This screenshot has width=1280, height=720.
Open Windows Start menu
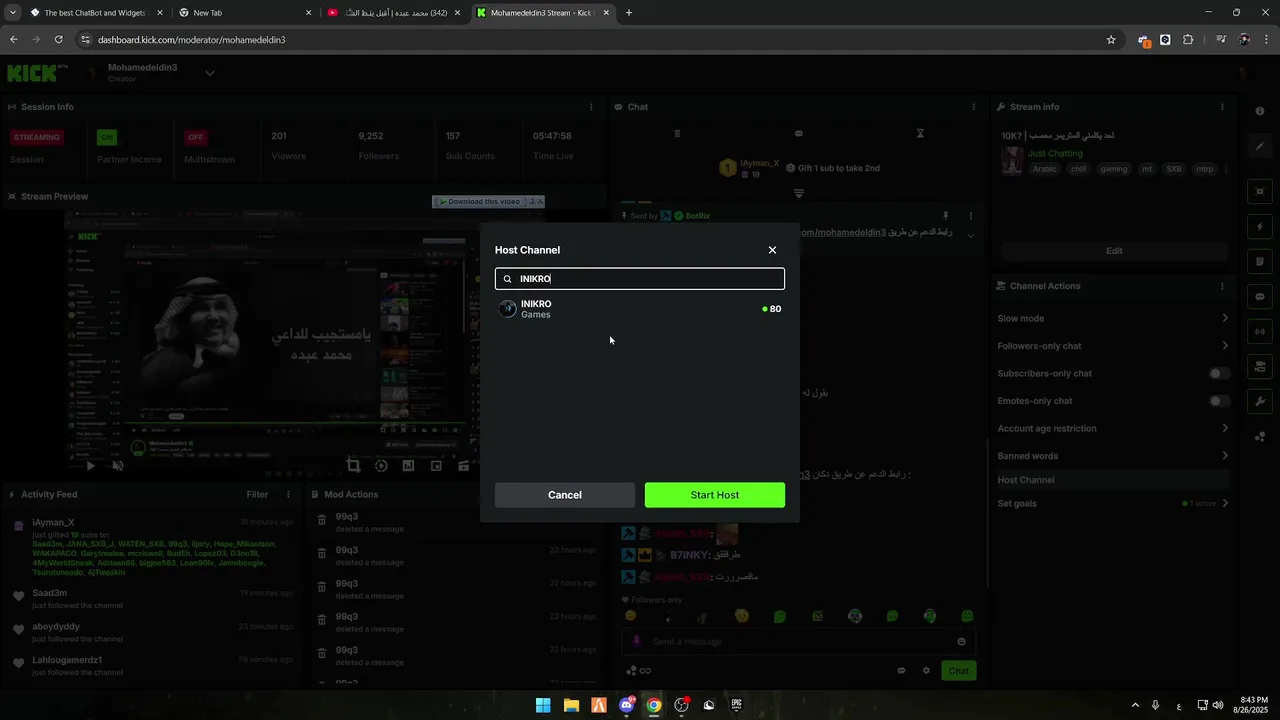543,705
